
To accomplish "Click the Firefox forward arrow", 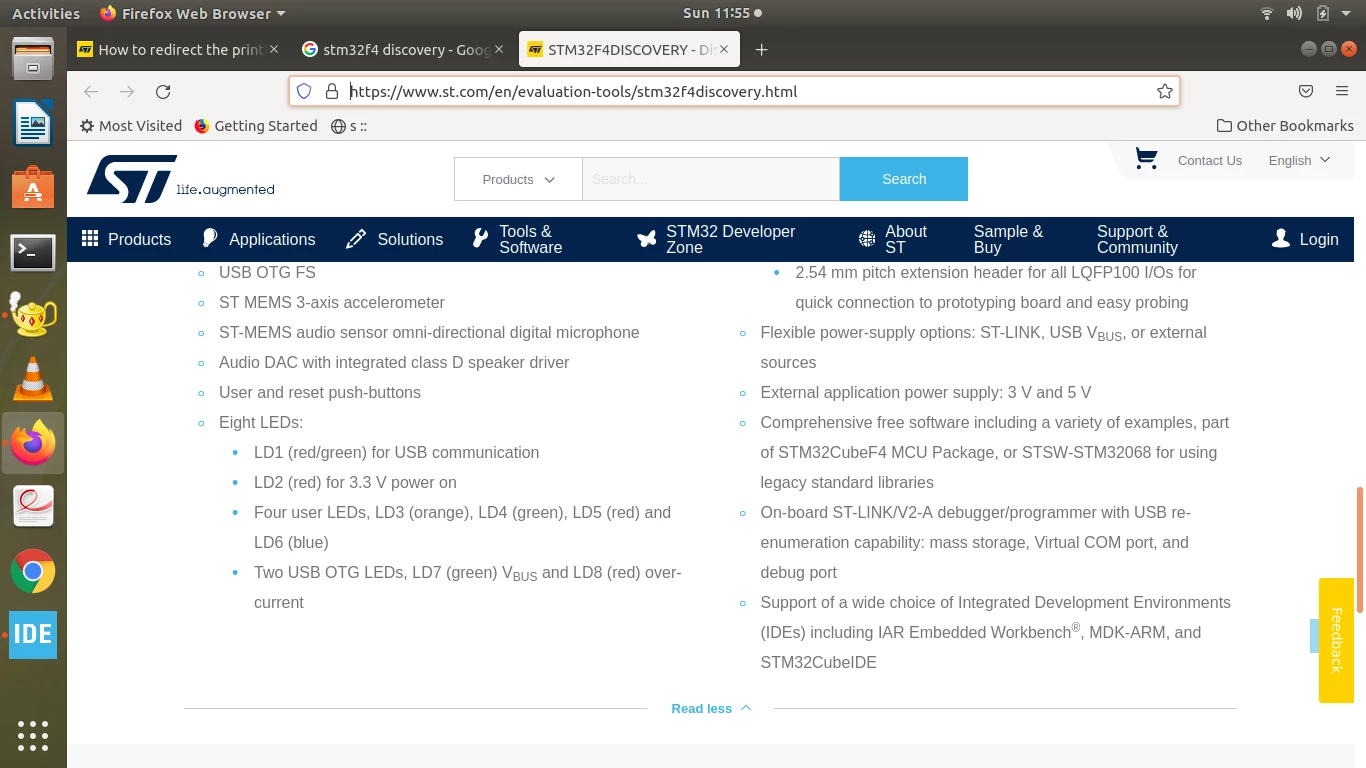I will (127, 91).
